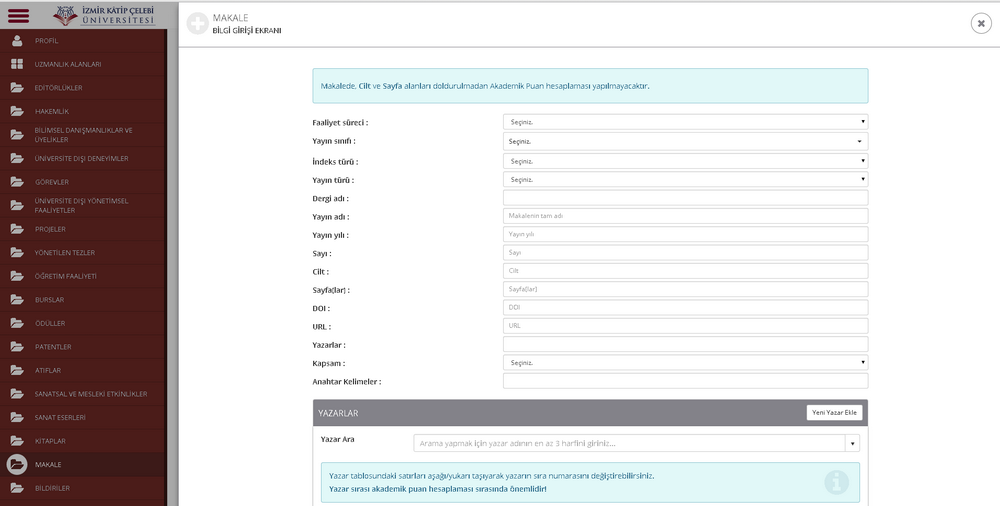Click the Cilt input field
Viewport: 1000px width, 506px height.
[x=686, y=271]
